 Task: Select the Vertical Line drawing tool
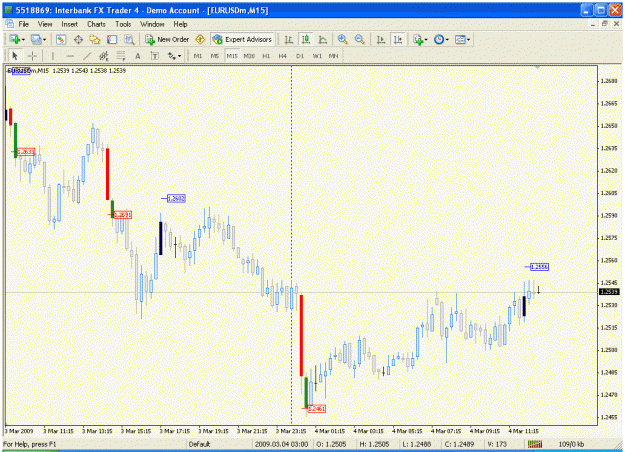53,56
